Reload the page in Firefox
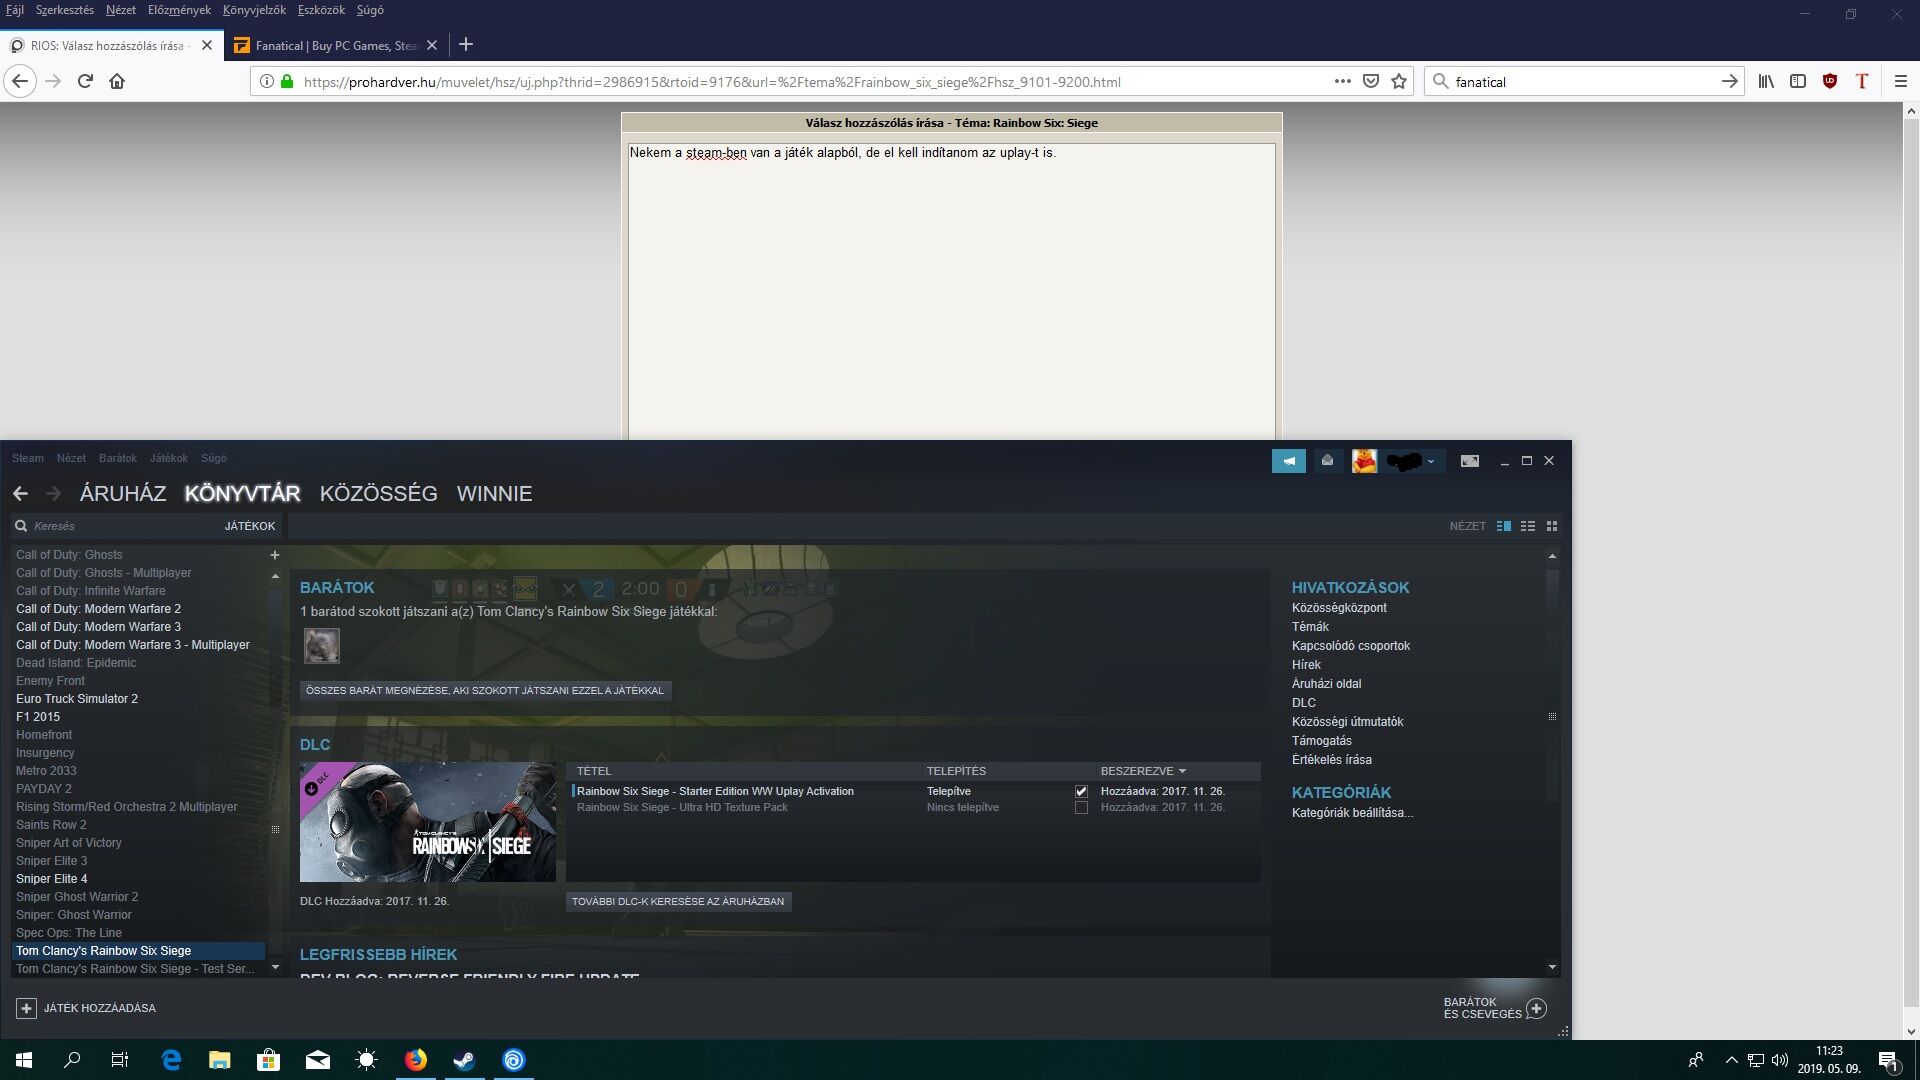The width and height of the screenshot is (1920, 1080). pyautogui.click(x=85, y=81)
